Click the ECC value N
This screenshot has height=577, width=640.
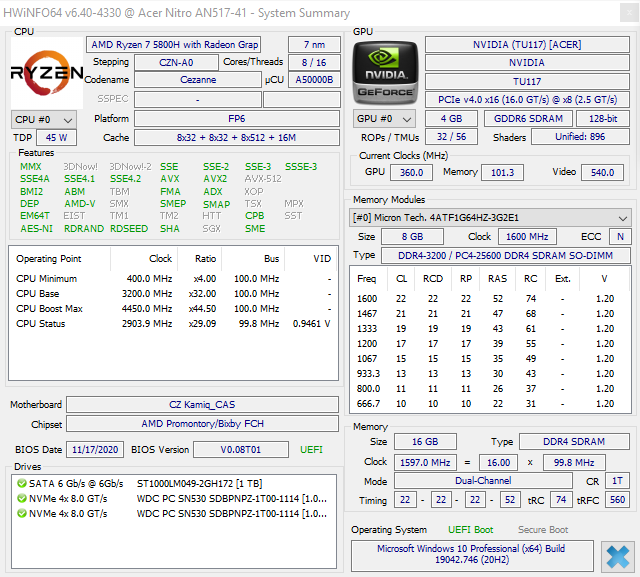pyautogui.click(x=620, y=237)
